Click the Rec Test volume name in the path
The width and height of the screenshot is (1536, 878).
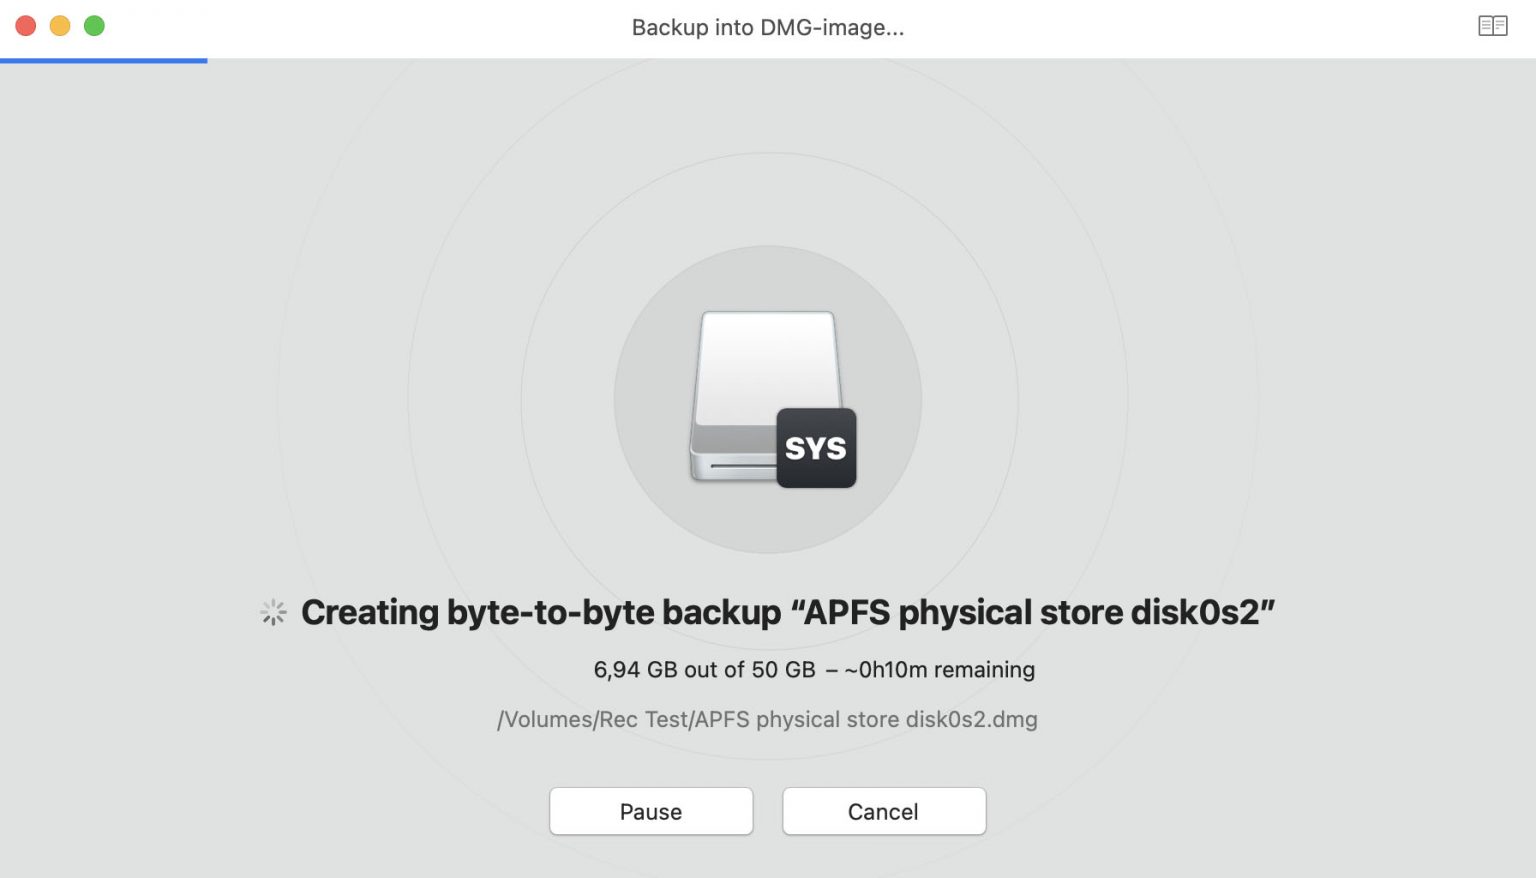(x=648, y=719)
